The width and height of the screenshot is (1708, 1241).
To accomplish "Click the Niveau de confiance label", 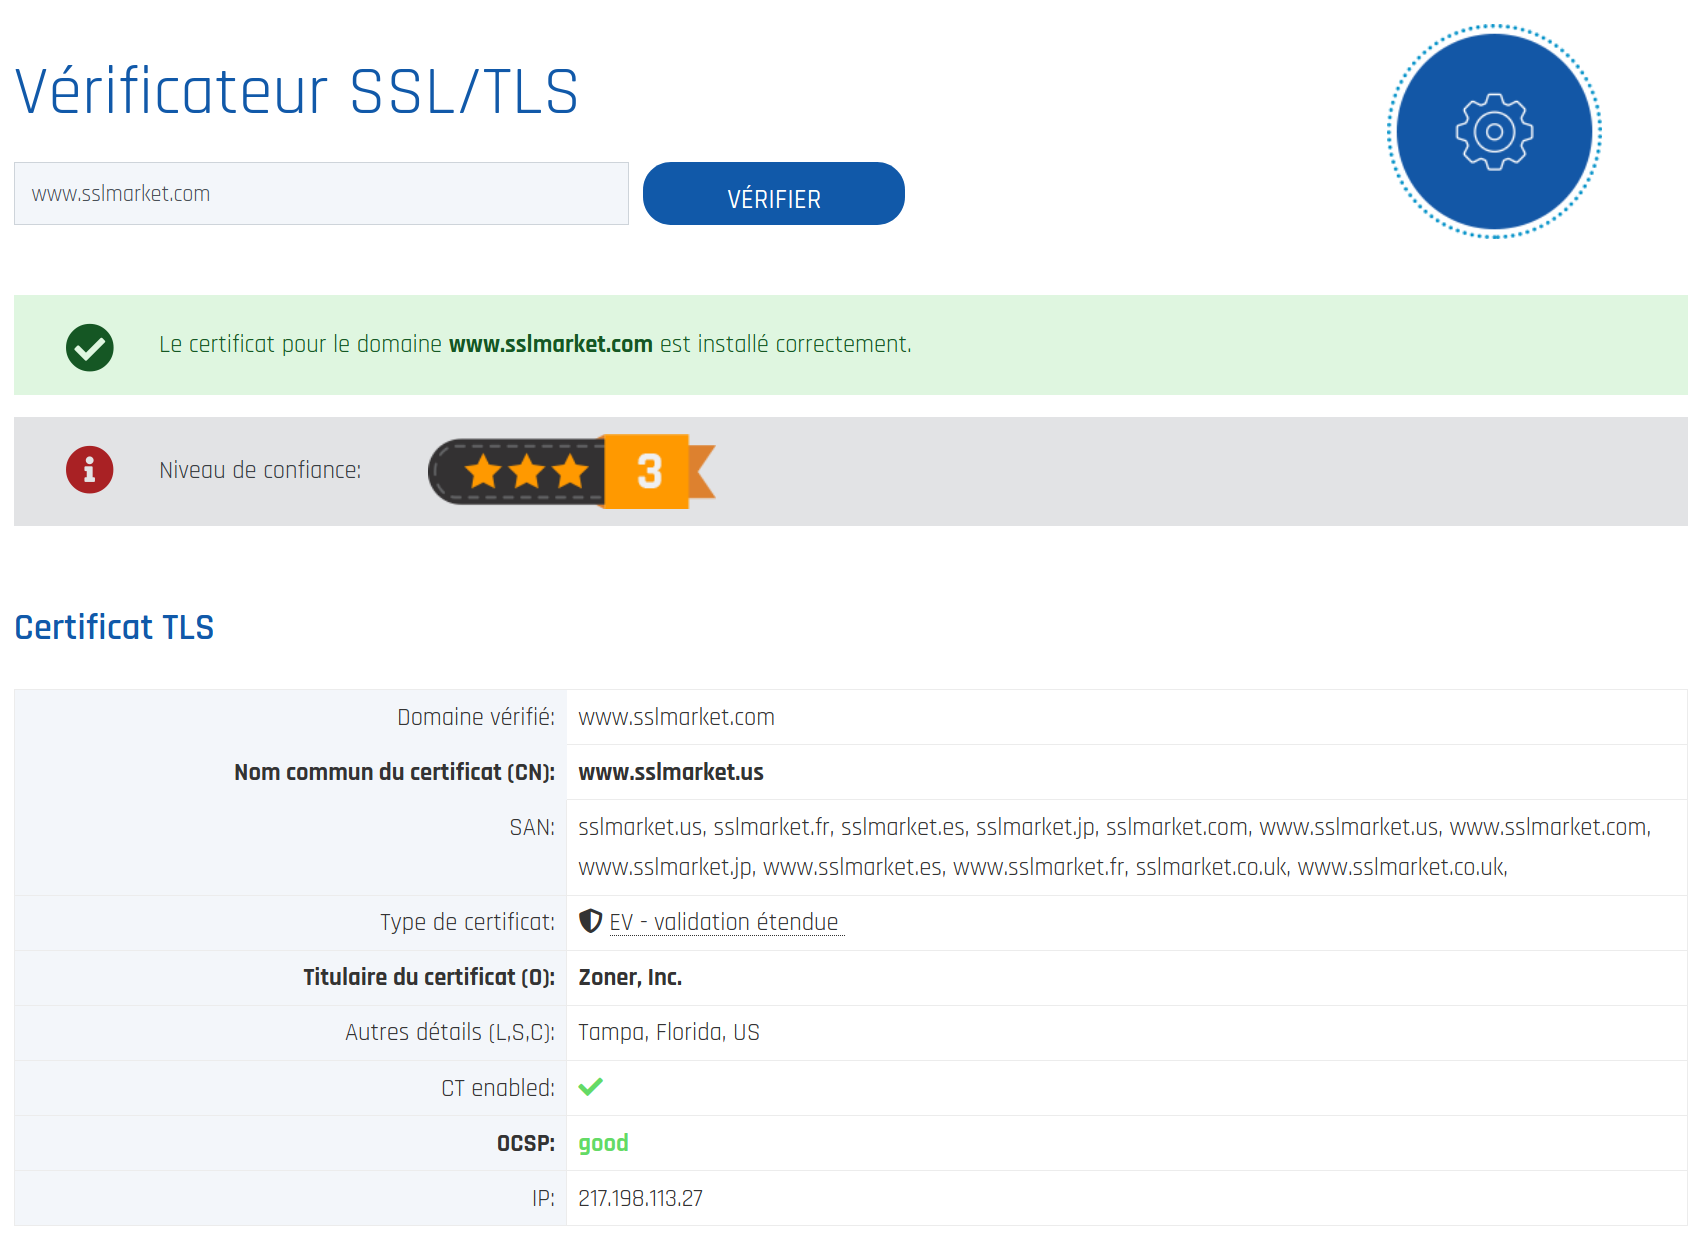I will pos(260,470).
